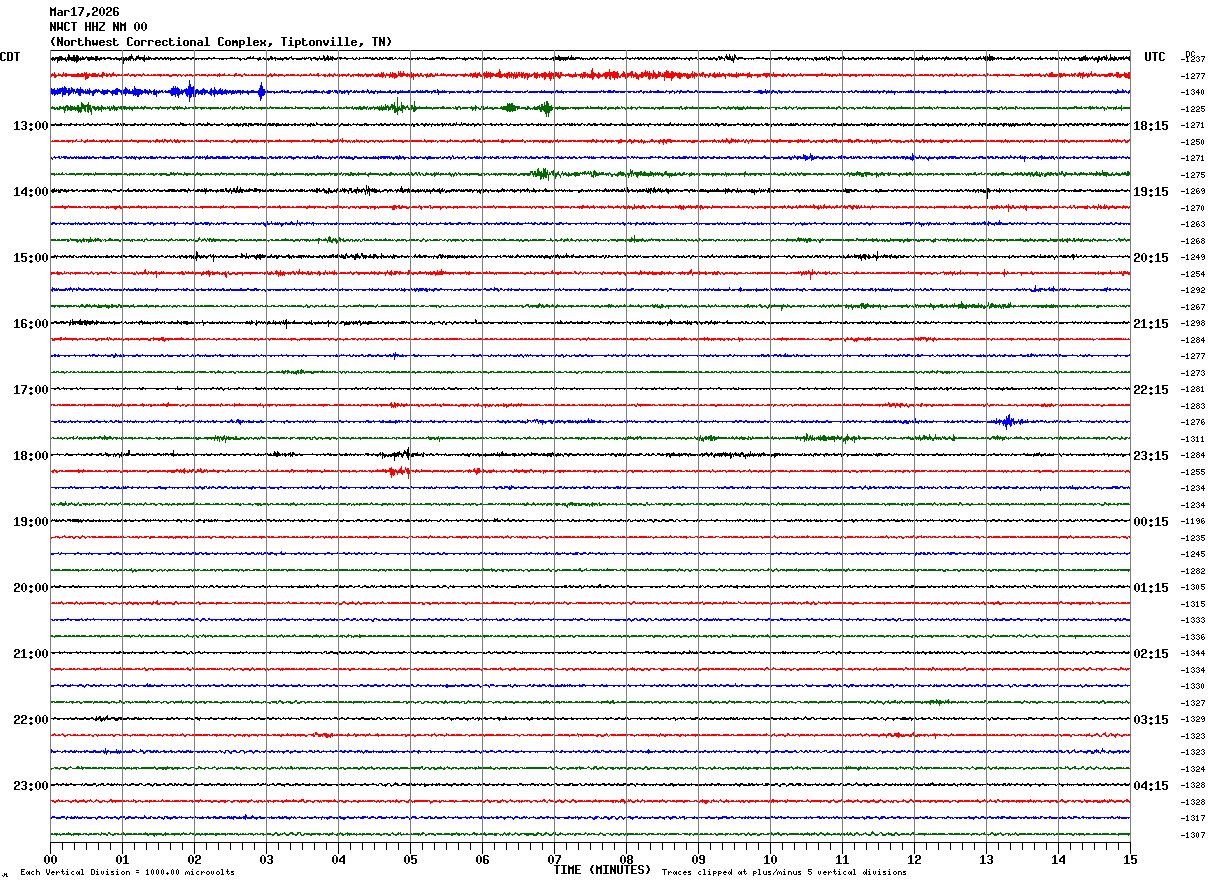Screen dimensions: 1210x886
Task: Click the Each Vertical Division 1000.00 microvolts note
Action: click(x=127, y=873)
